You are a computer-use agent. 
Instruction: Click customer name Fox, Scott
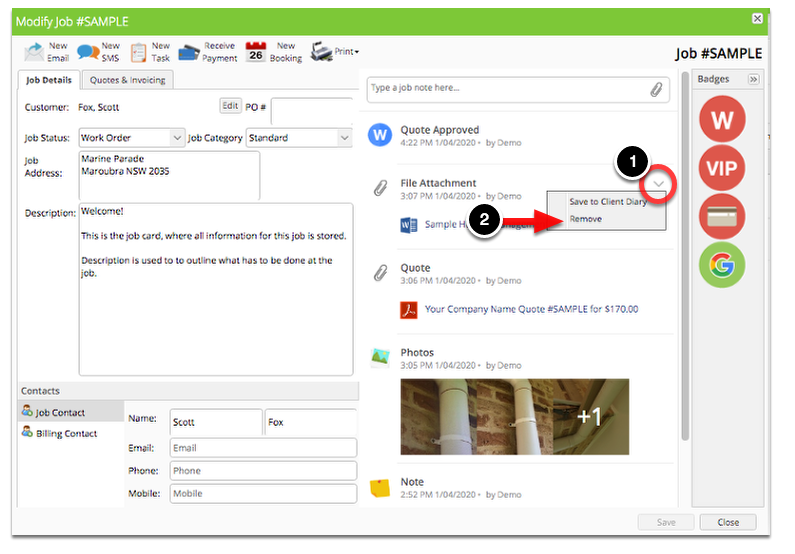(x=98, y=107)
